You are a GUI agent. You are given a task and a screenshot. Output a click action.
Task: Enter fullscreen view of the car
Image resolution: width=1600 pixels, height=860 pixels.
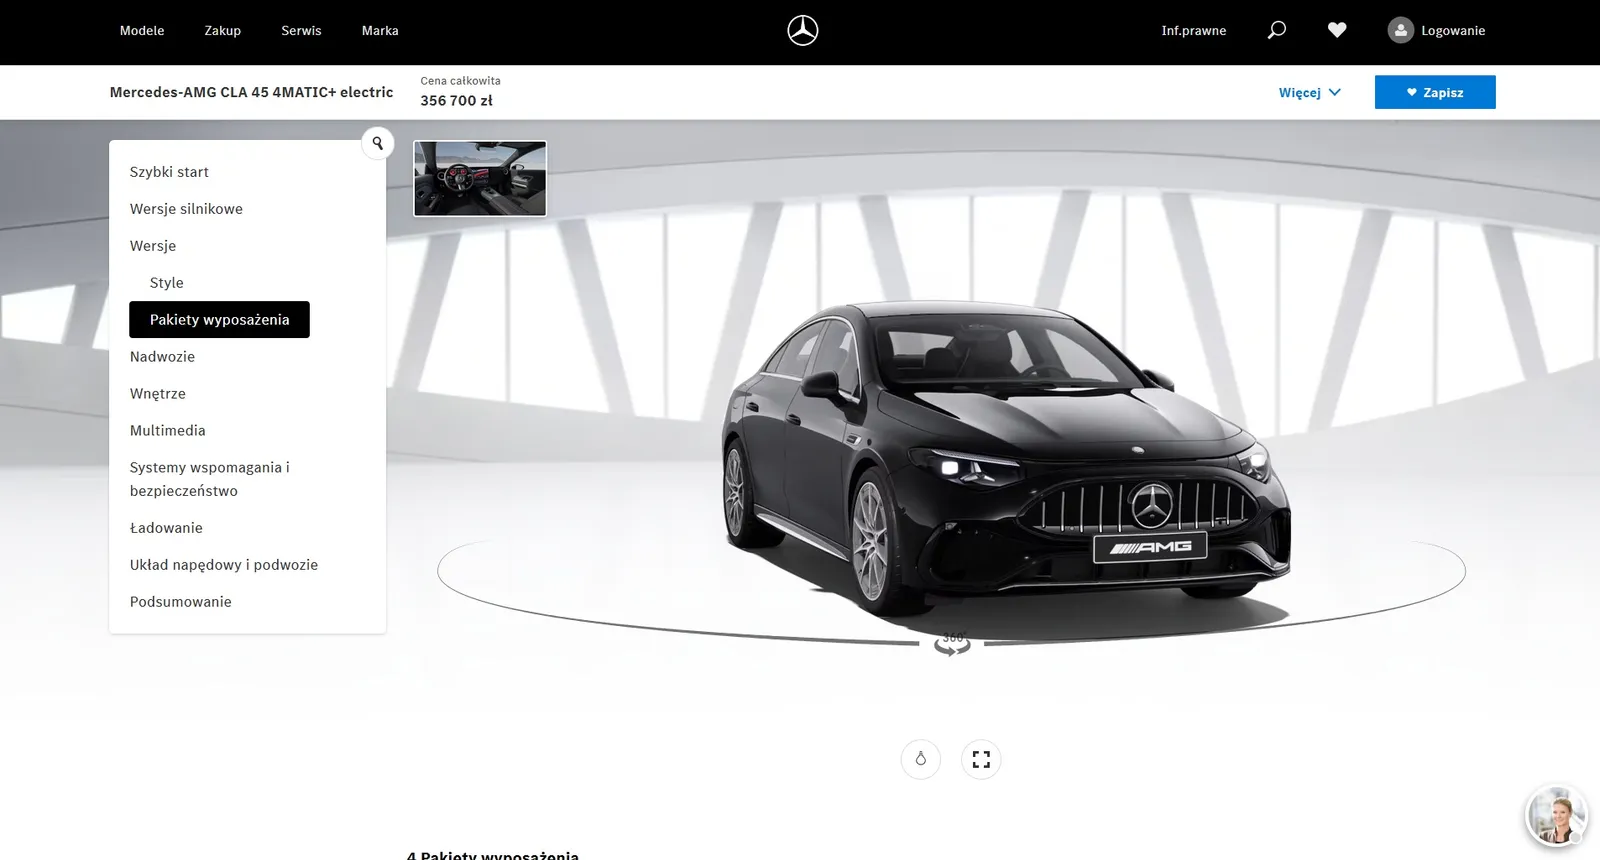pyautogui.click(x=981, y=759)
